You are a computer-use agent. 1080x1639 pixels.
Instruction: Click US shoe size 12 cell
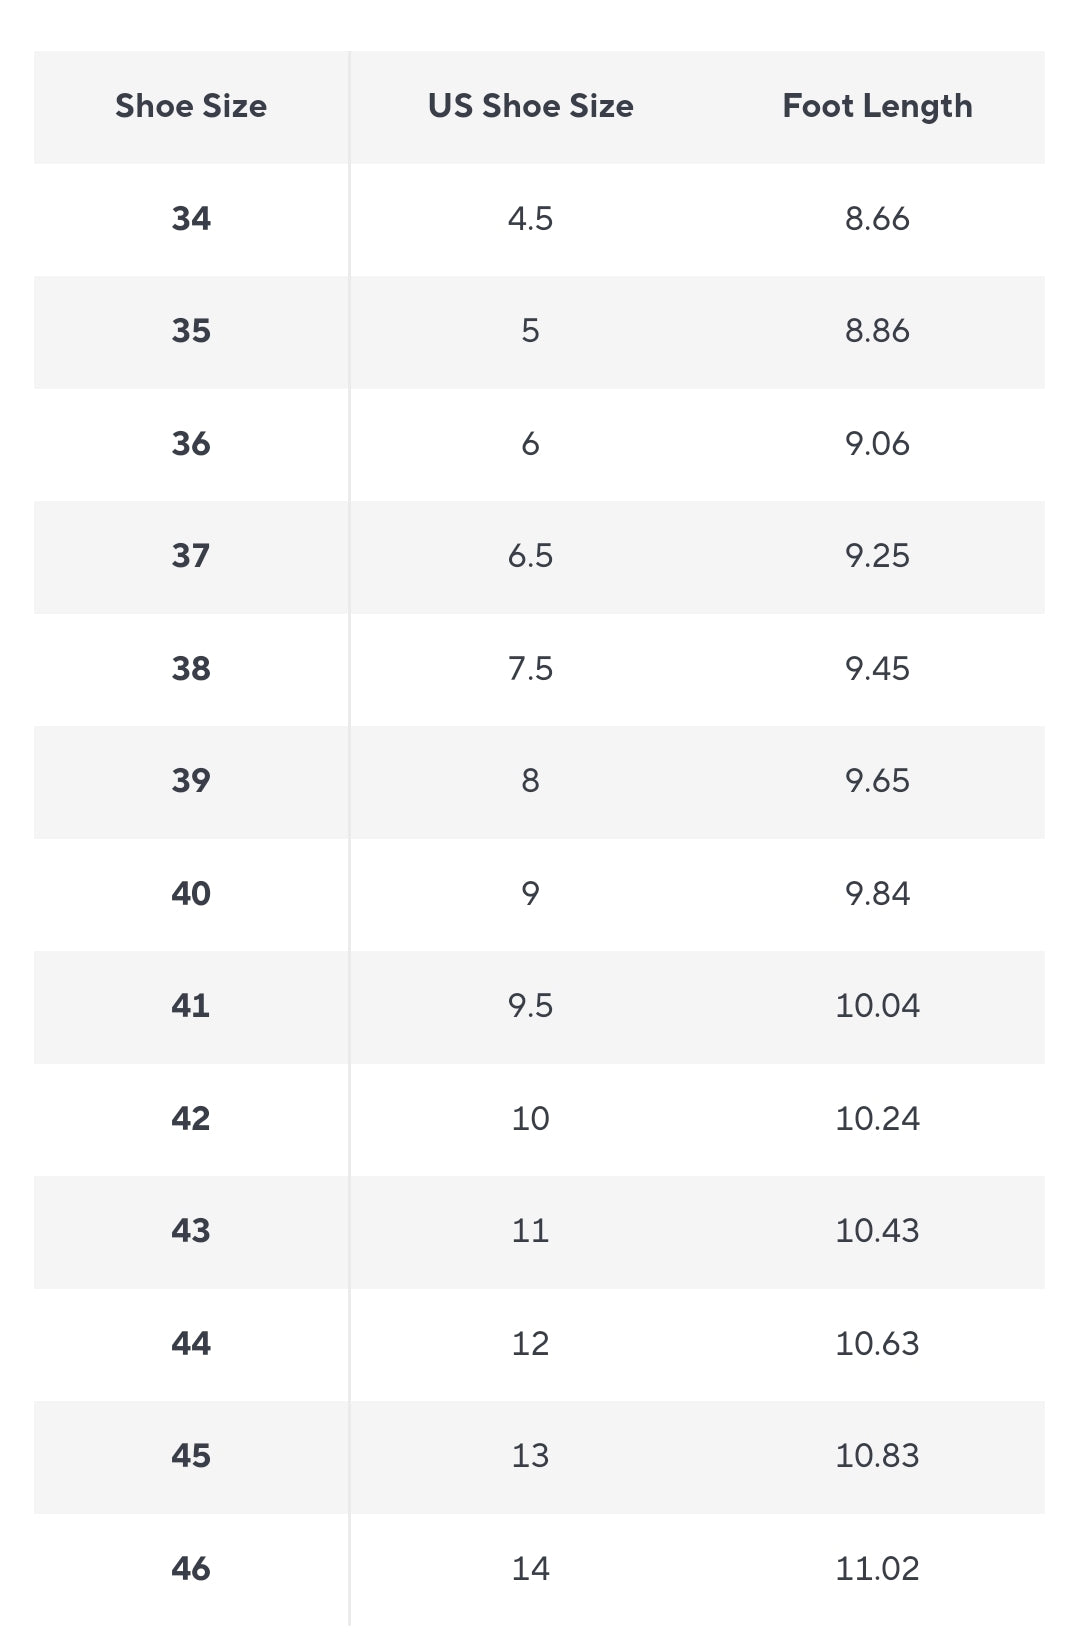coord(530,1343)
